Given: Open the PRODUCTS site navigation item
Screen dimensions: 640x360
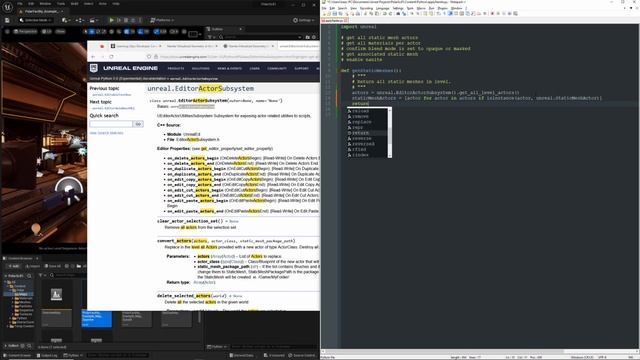Looking at the screenshot, I should point(176,68).
